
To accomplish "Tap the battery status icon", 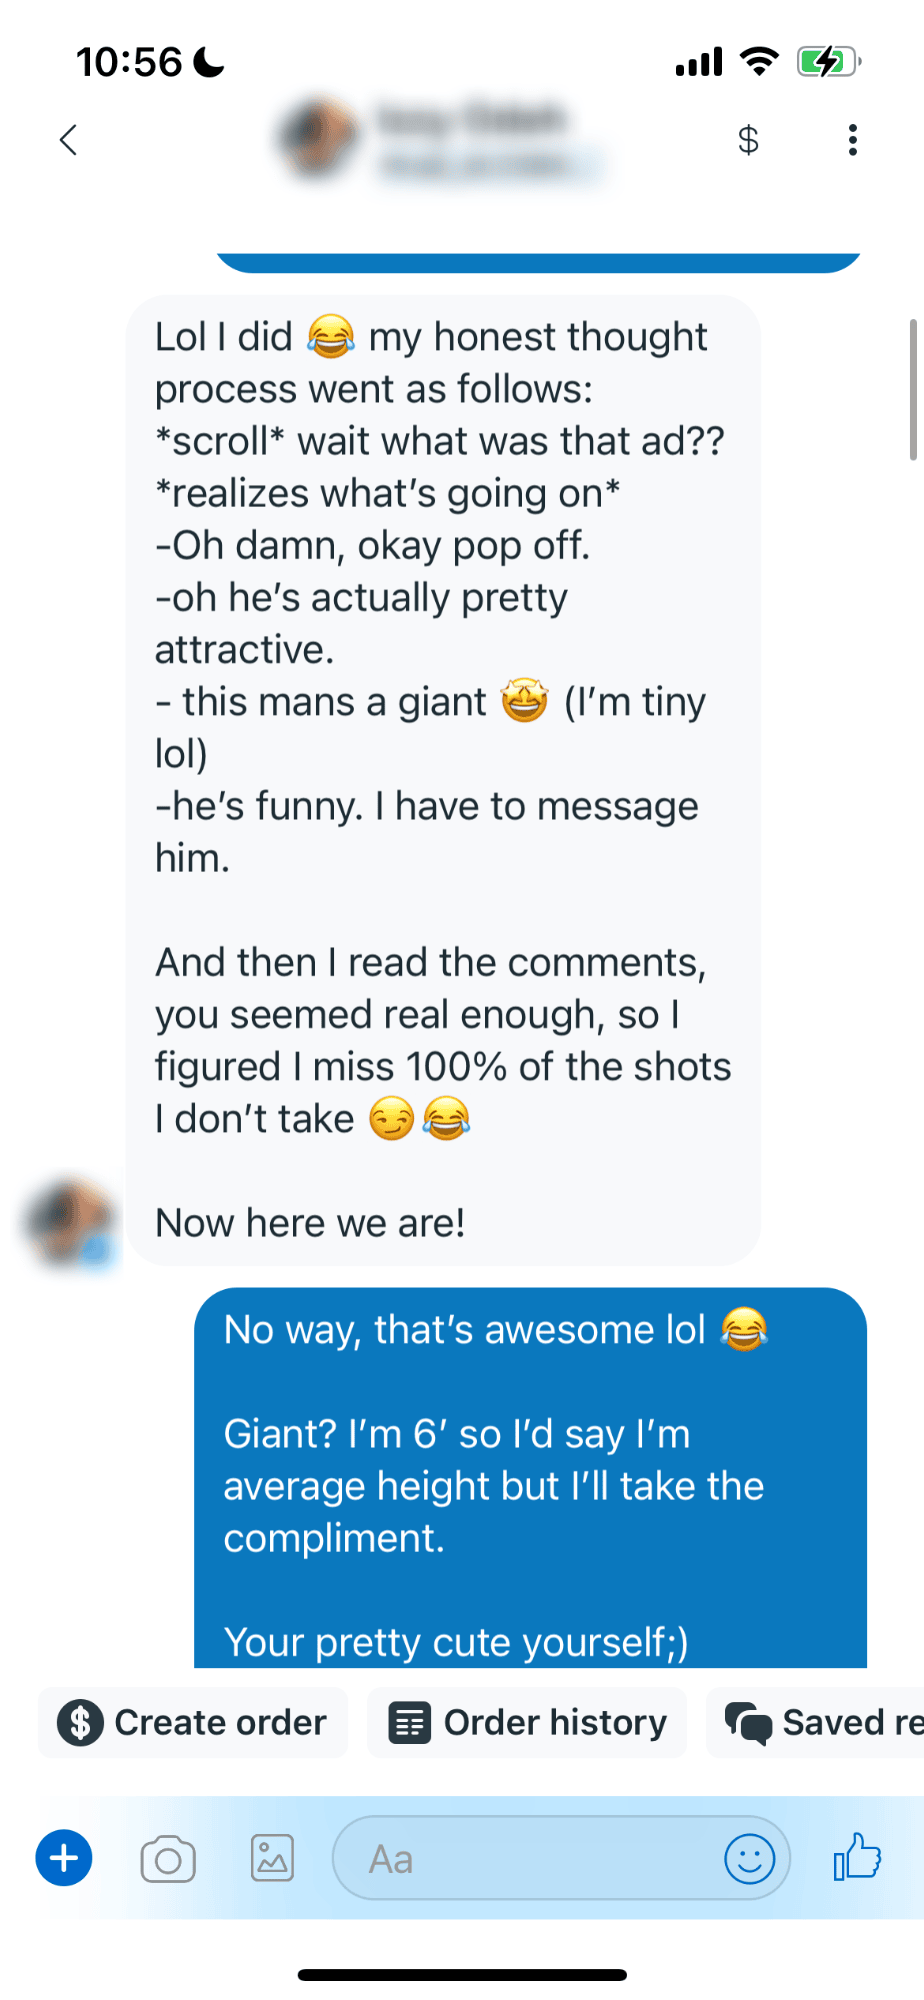I will (x=827, y=62).
